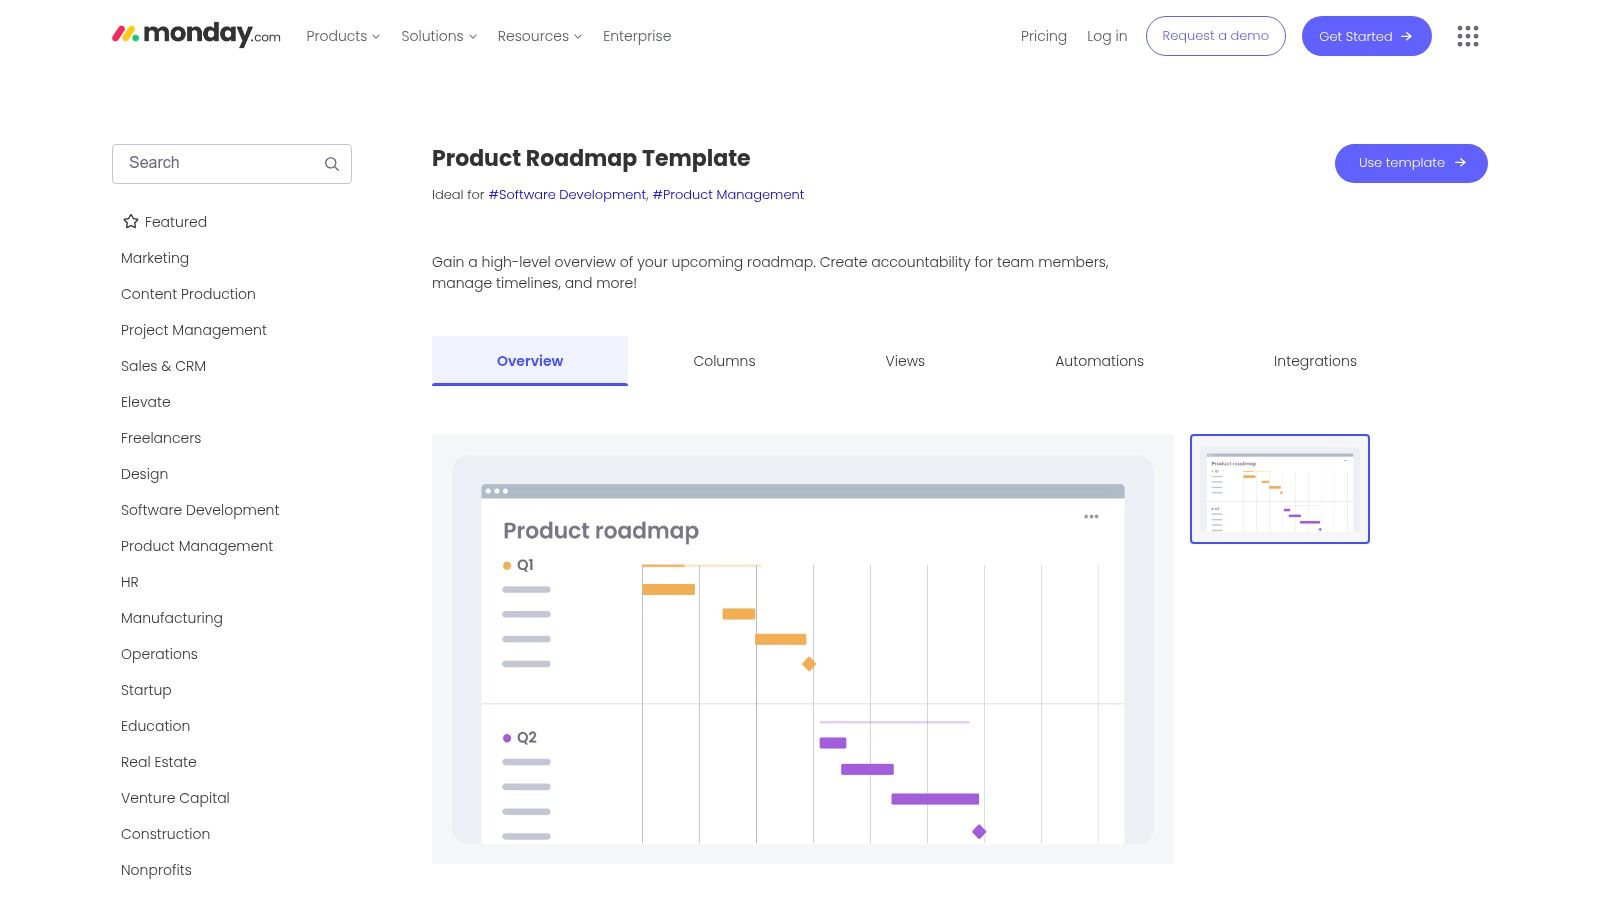This screenshot has height=900, width=1600.
Task: Click the ellipsis menu on the roadmap preview
Action: 1091,517
